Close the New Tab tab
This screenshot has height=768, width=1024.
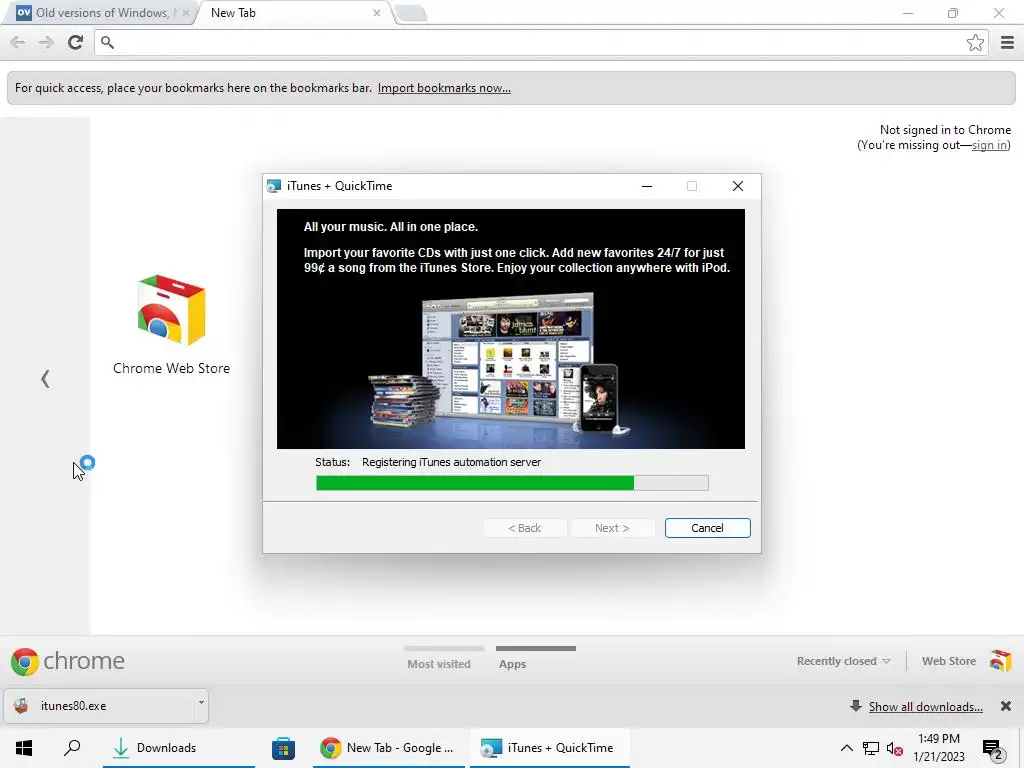click(x=377, y=13)
